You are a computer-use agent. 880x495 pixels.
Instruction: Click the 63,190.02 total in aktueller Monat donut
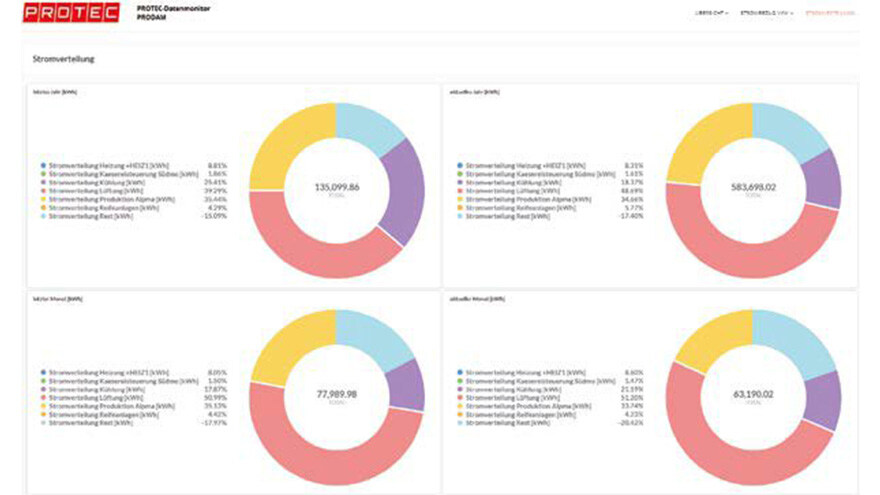click(753, 394)
